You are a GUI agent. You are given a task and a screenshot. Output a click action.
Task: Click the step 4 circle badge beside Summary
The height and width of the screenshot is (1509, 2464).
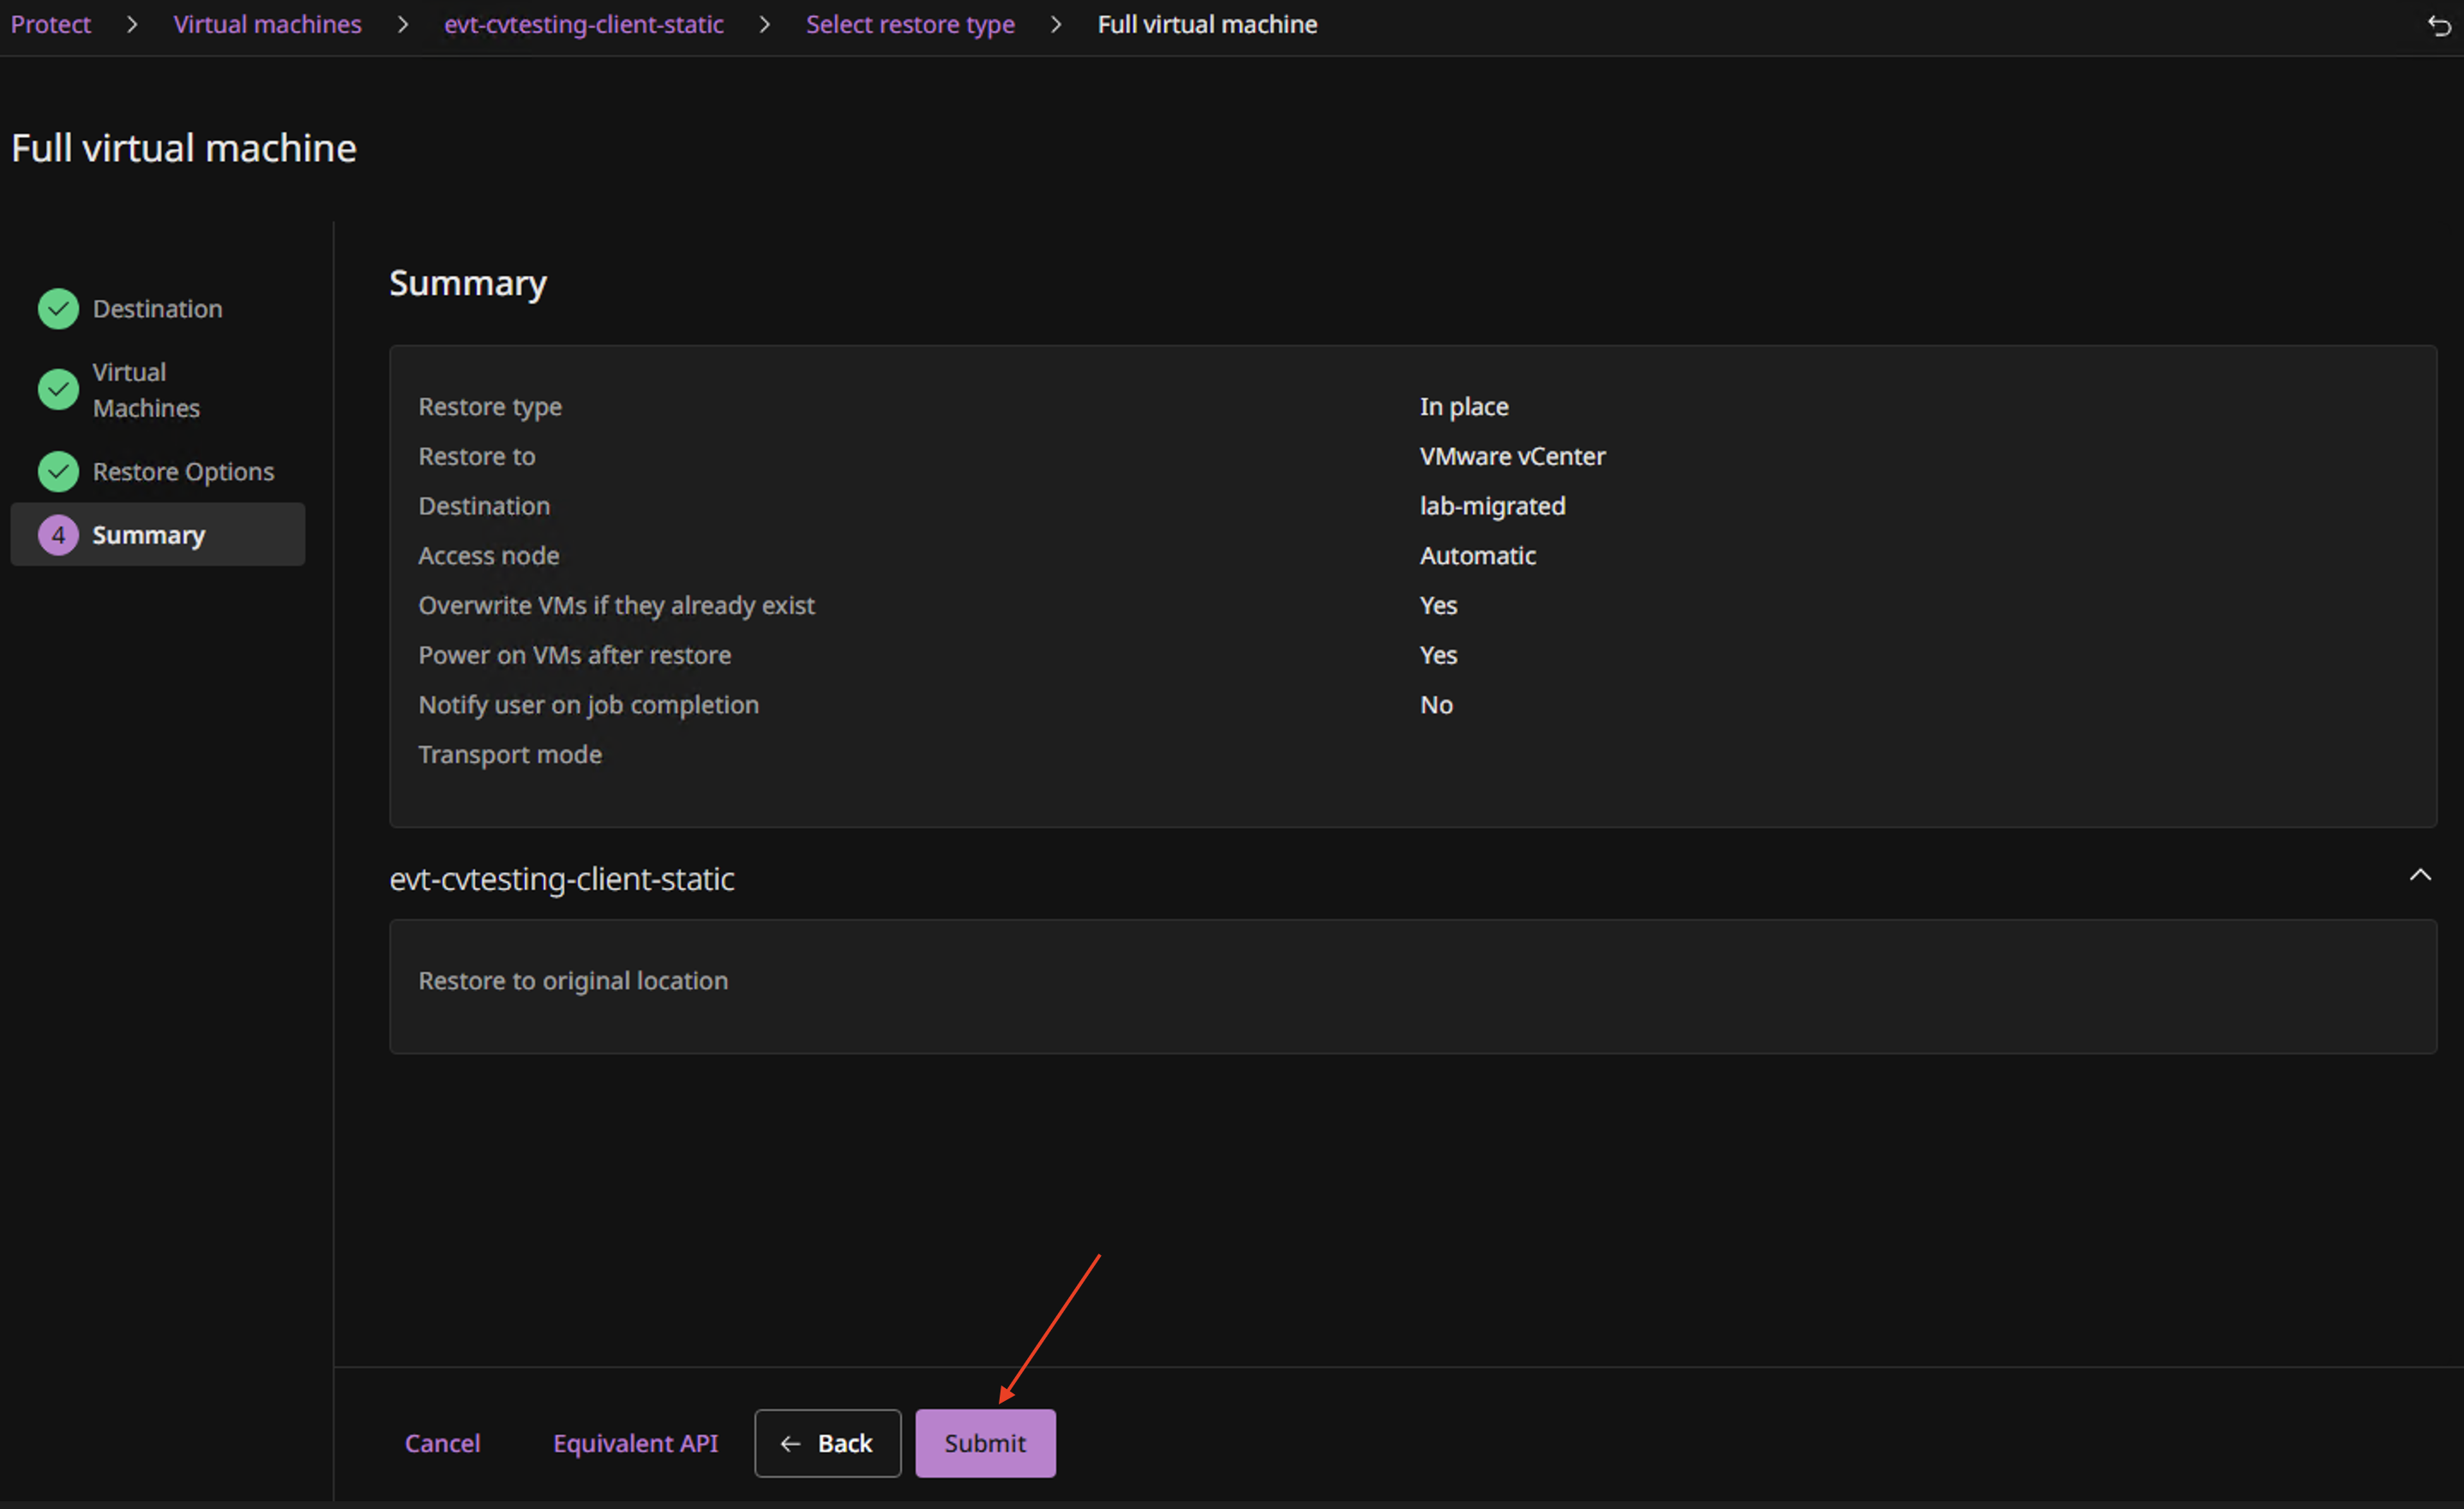point(58,535)
